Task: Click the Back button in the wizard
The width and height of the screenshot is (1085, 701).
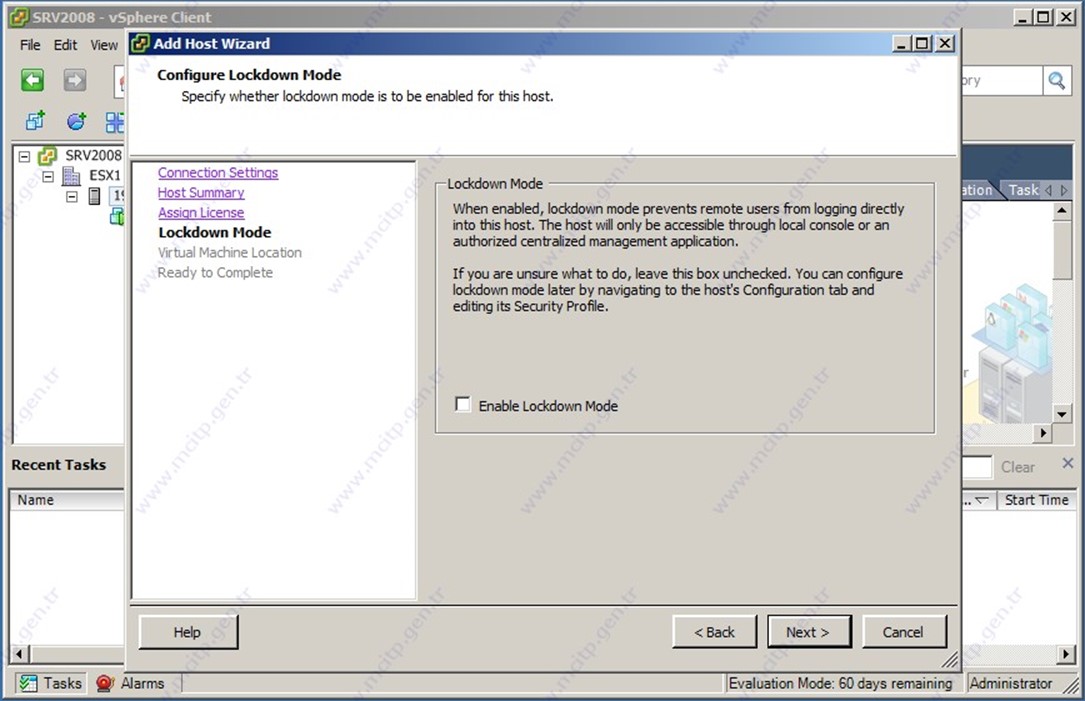Action: [714, 632]
